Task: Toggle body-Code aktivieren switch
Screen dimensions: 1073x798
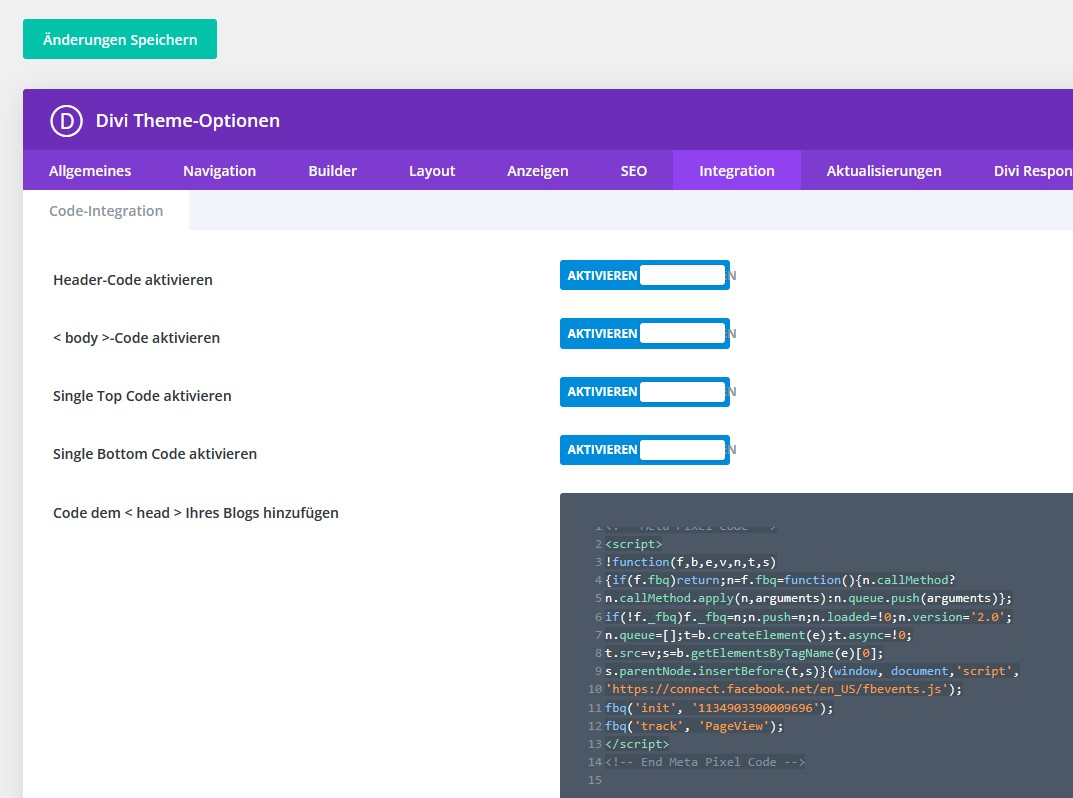Action: pyautogui.click(x=645, y=333)
